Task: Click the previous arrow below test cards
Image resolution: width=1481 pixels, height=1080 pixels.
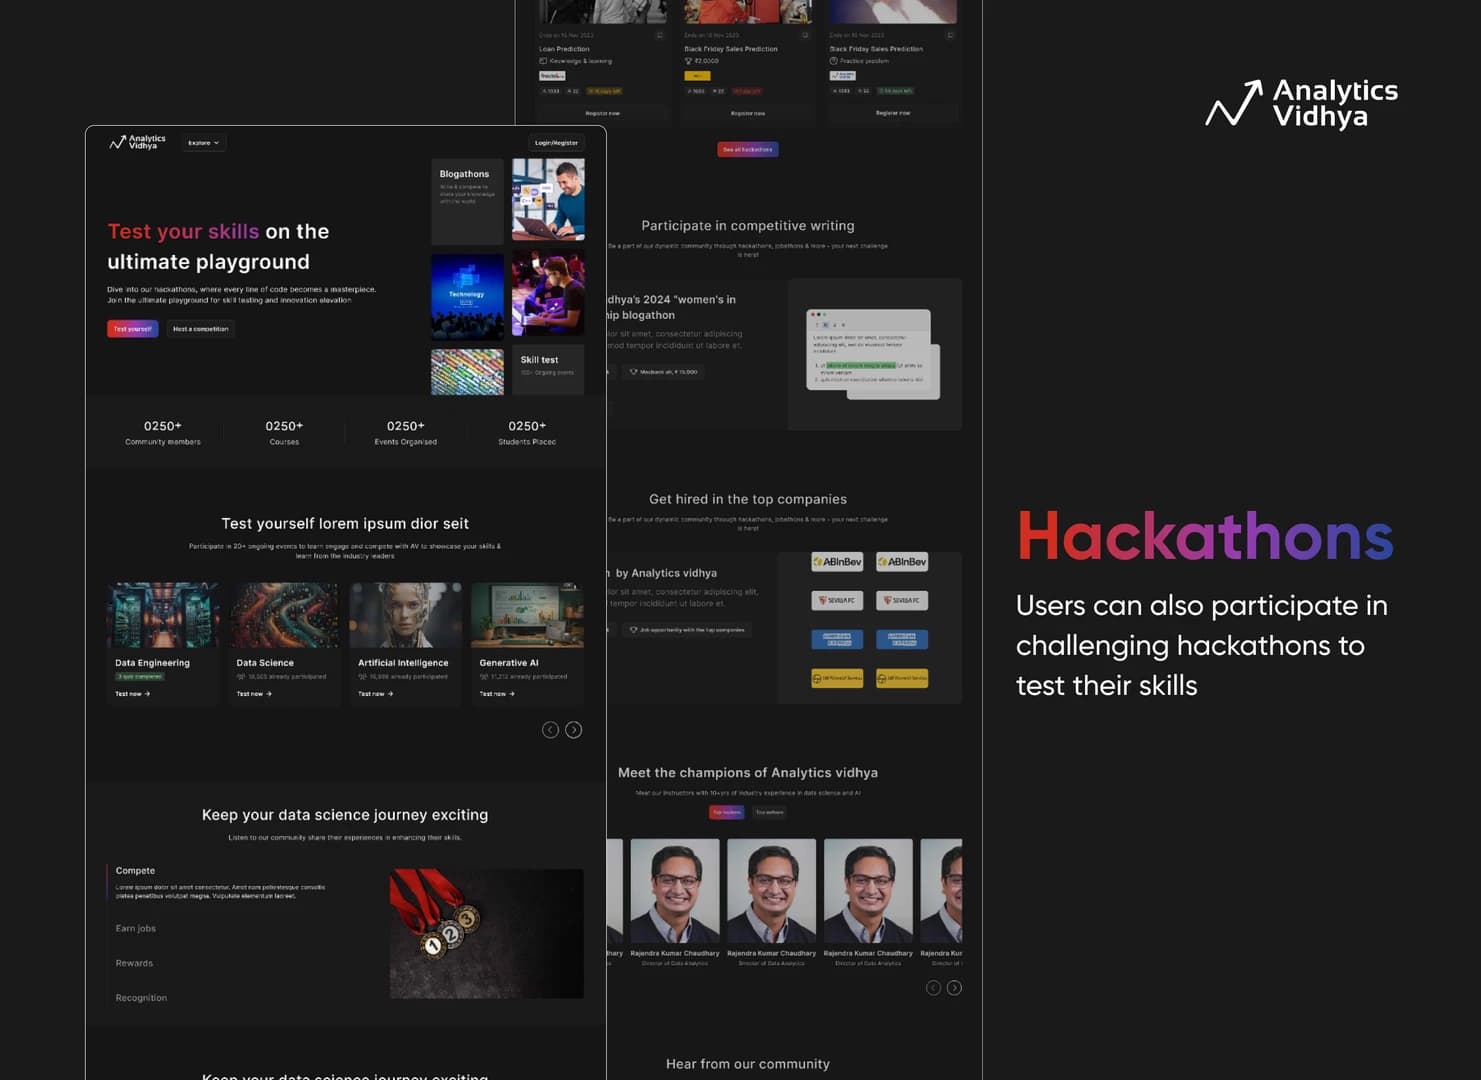Action: 550,730
